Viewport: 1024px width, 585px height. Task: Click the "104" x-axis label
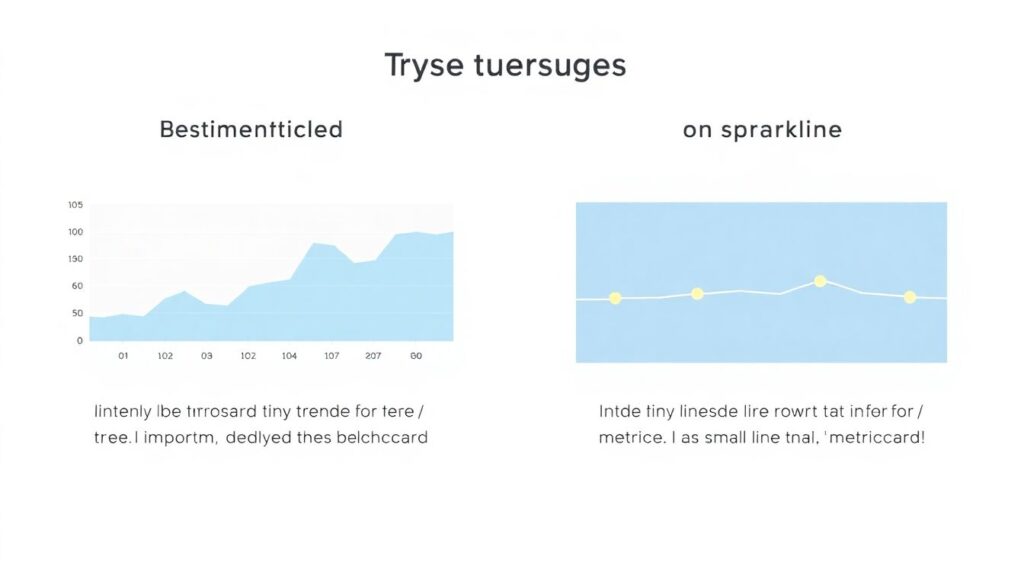[289, 355]
